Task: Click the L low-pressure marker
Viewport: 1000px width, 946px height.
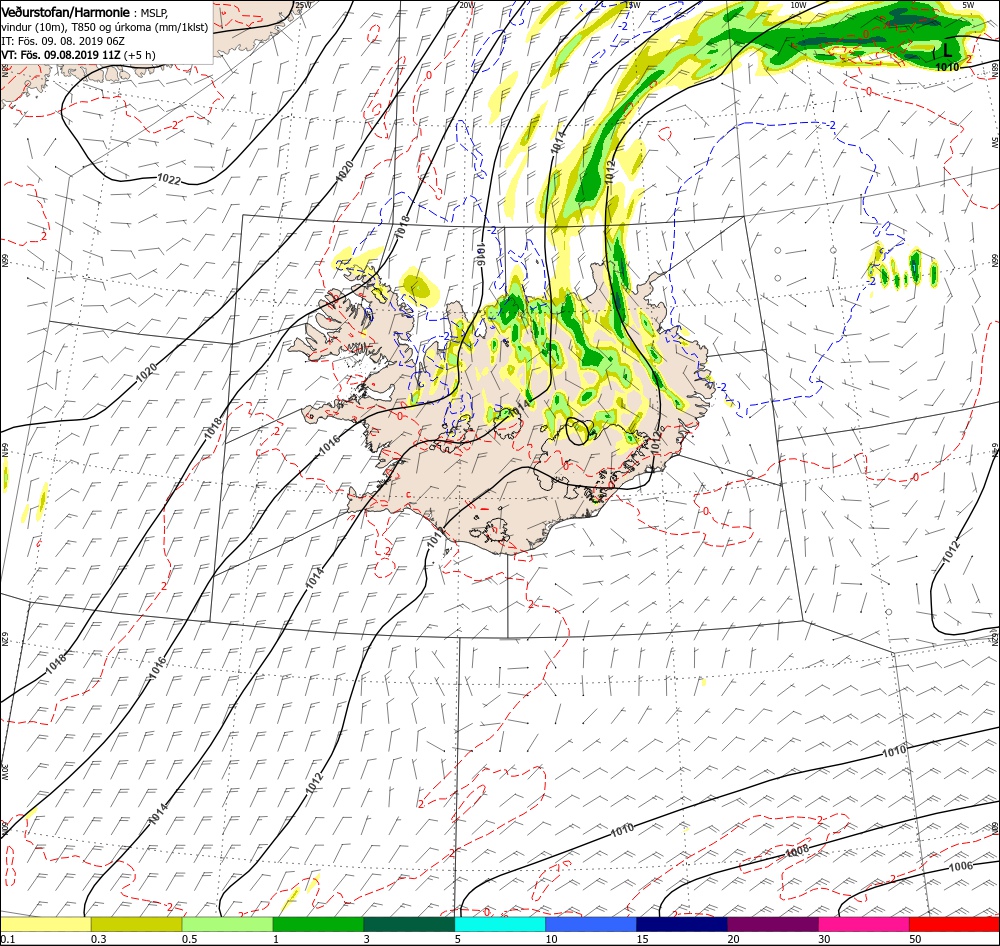Action: (x=948, y=50)
